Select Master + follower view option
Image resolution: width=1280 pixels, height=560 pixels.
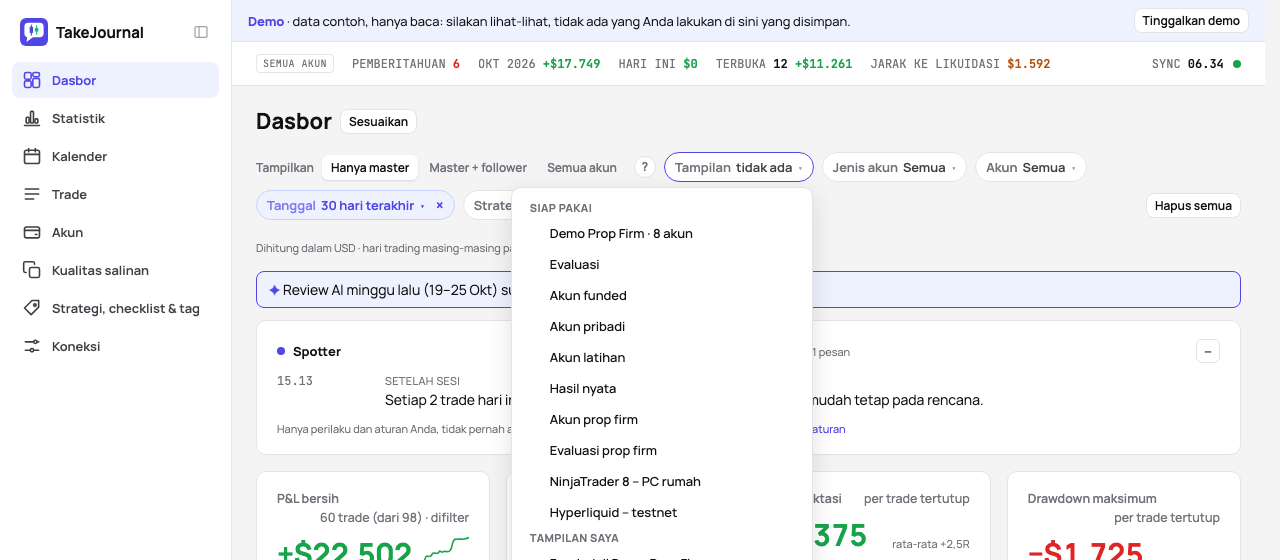[x=478, y=167]
